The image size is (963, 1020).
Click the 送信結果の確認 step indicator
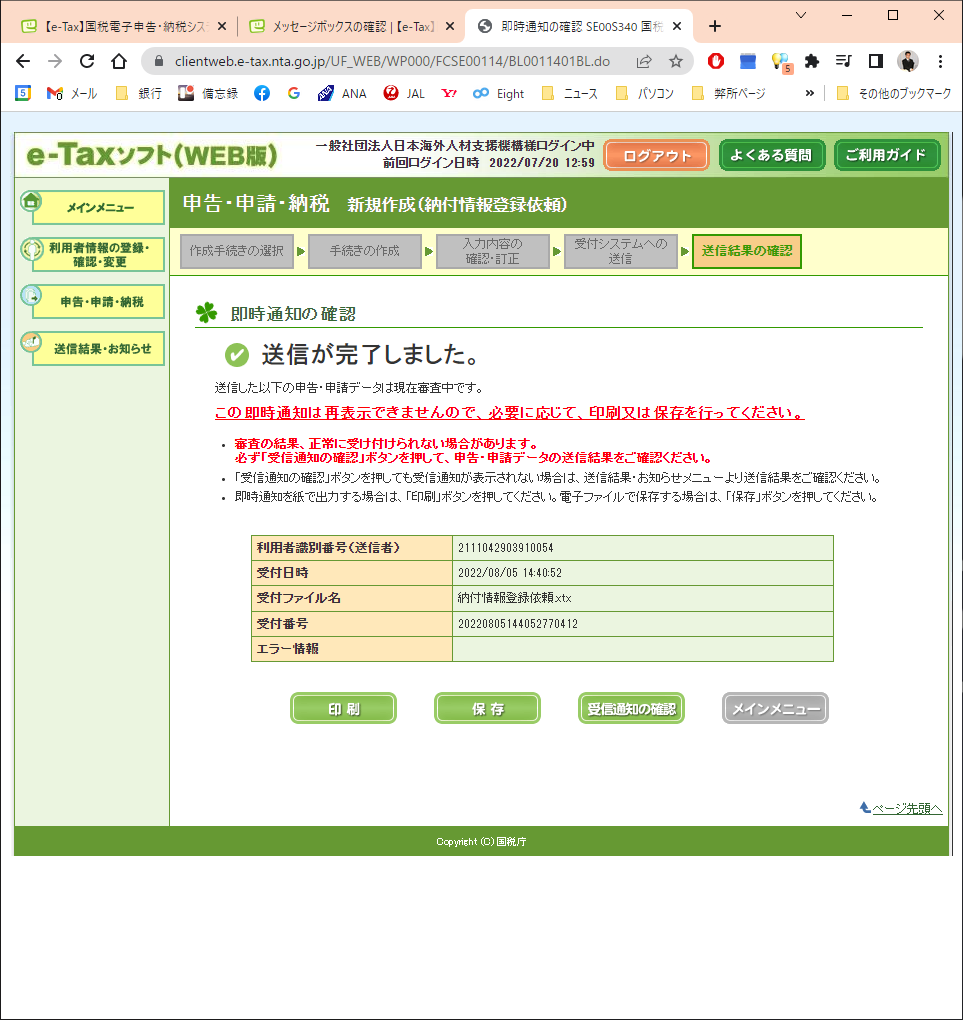(747, 251)
